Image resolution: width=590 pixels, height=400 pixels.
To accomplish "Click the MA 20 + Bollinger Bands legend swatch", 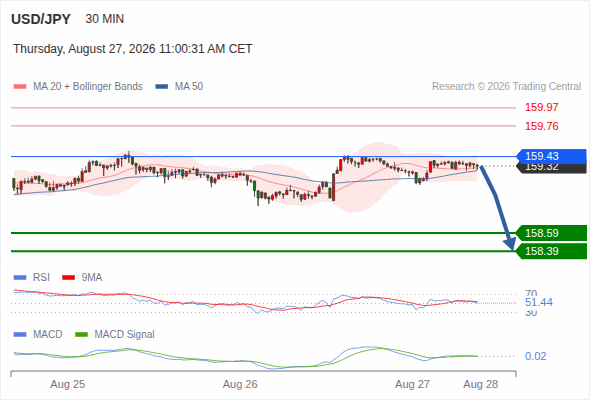I will coord(20,87).
